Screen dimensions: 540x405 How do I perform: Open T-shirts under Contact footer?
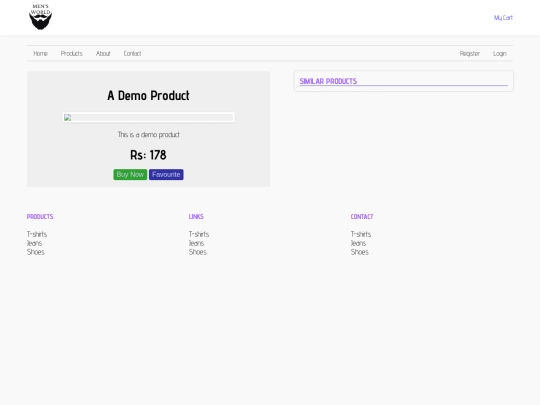[x=361, y=234]
